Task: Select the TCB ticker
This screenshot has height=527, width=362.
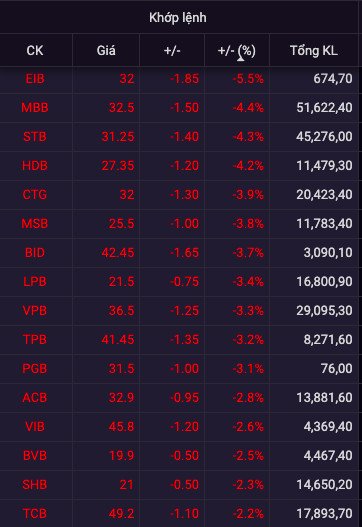Action: [x=35, y=513]
